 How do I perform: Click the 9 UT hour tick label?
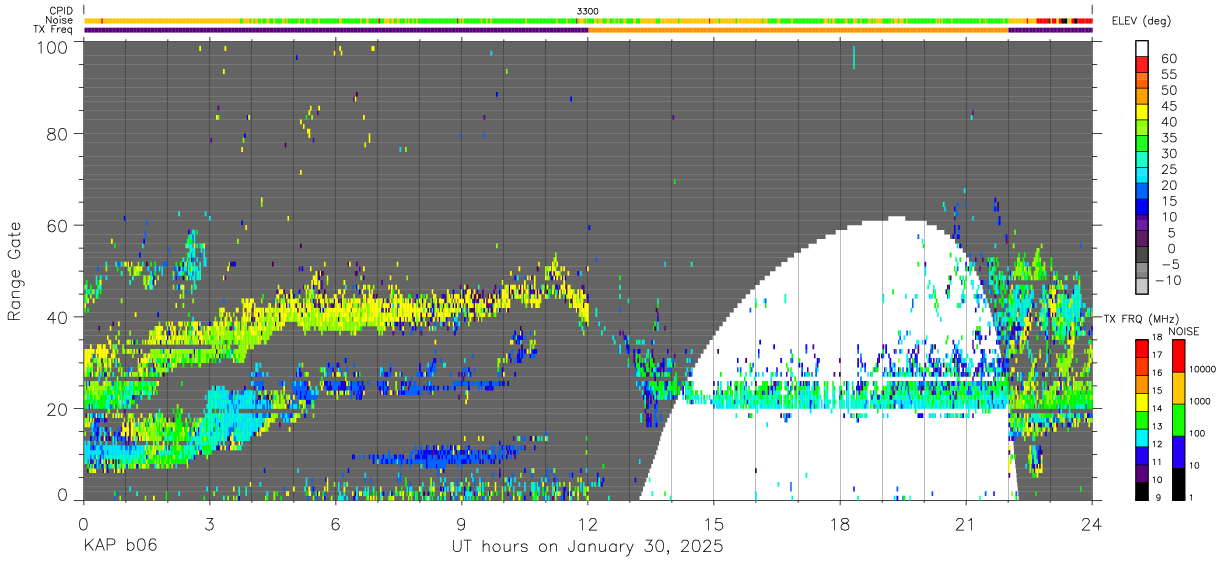461,524
